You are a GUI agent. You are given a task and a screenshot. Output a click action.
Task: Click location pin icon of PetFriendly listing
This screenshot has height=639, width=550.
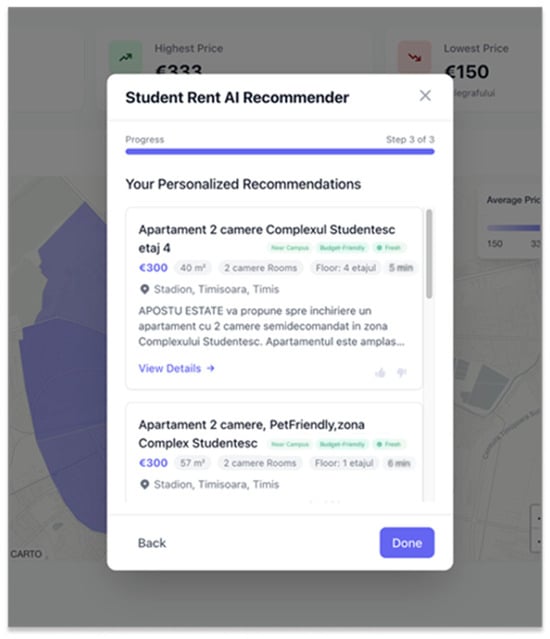(144, 485)
